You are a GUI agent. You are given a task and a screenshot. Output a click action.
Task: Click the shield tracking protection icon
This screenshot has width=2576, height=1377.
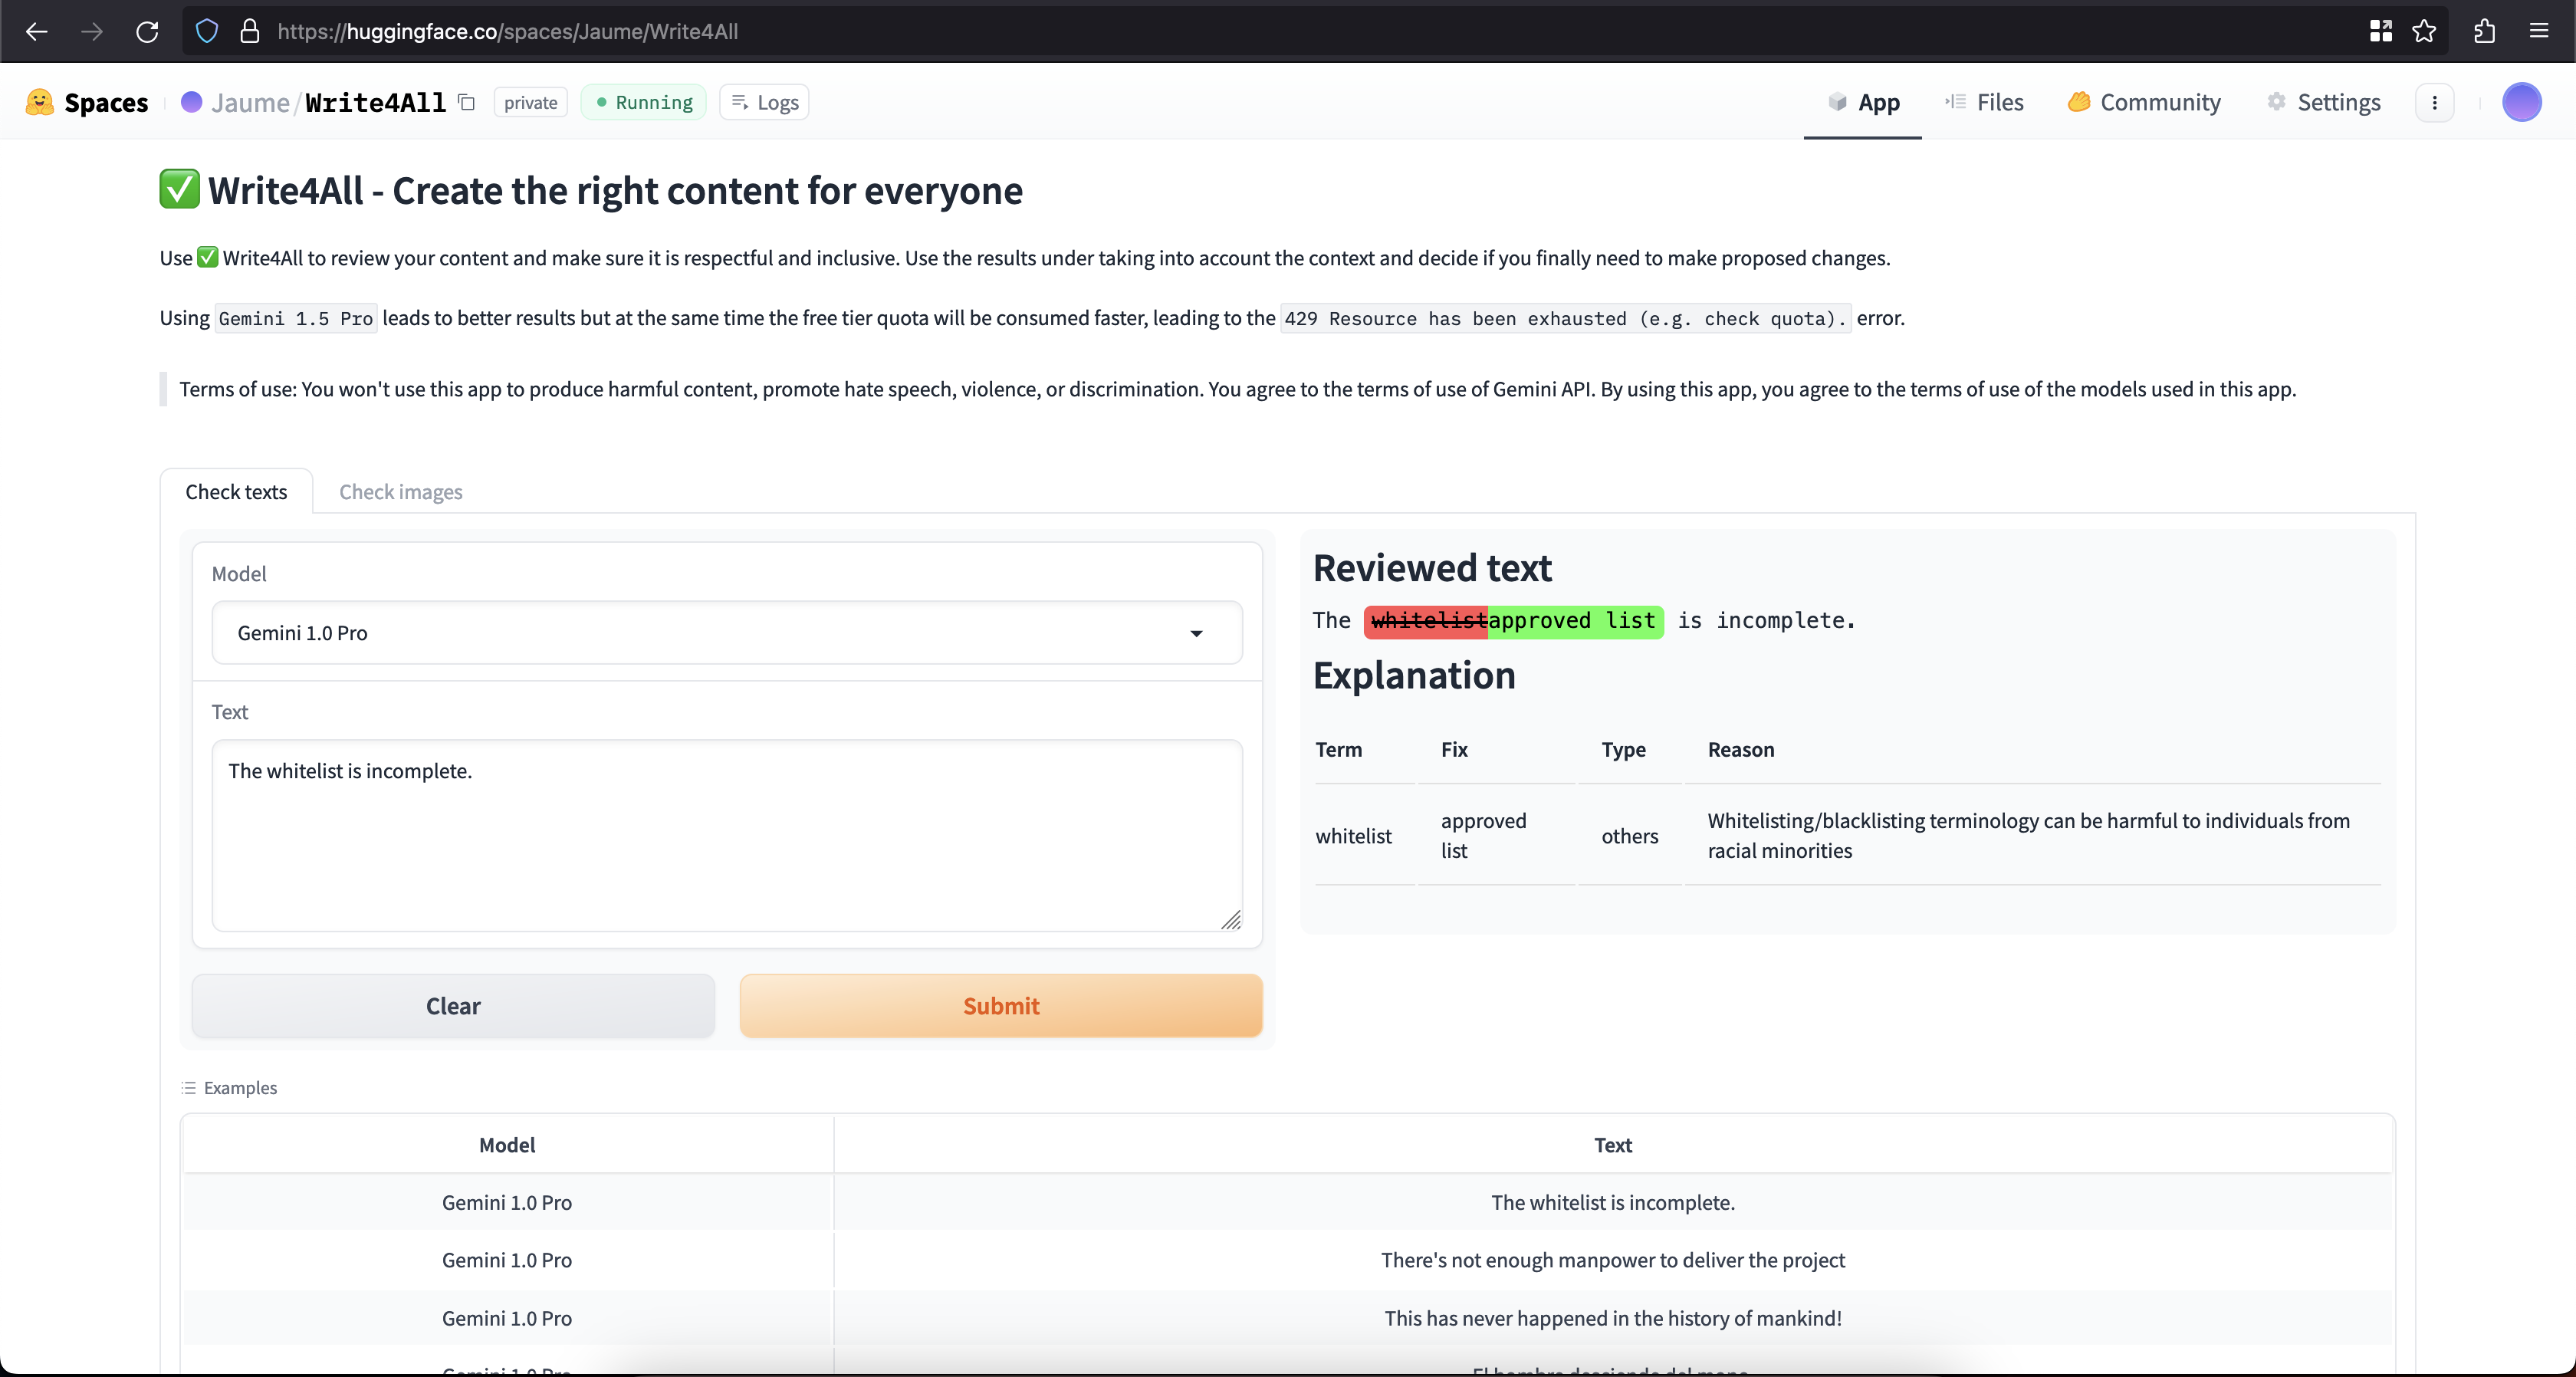(x=207, y=31)
